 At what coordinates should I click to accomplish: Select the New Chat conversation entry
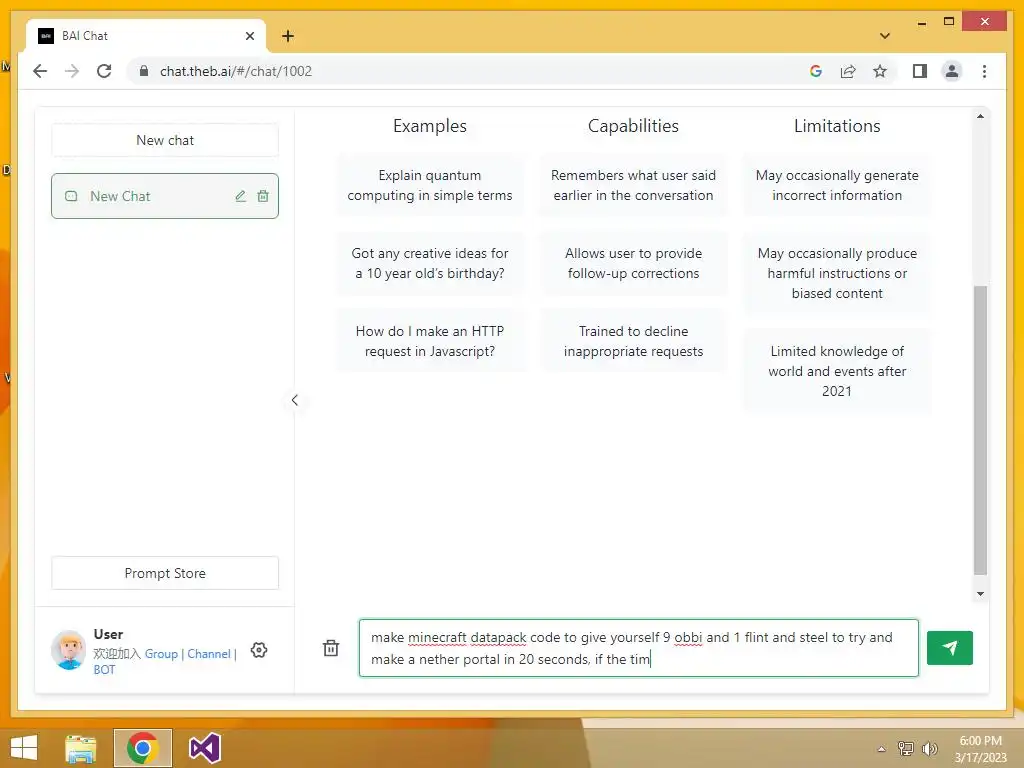(165, 196)
